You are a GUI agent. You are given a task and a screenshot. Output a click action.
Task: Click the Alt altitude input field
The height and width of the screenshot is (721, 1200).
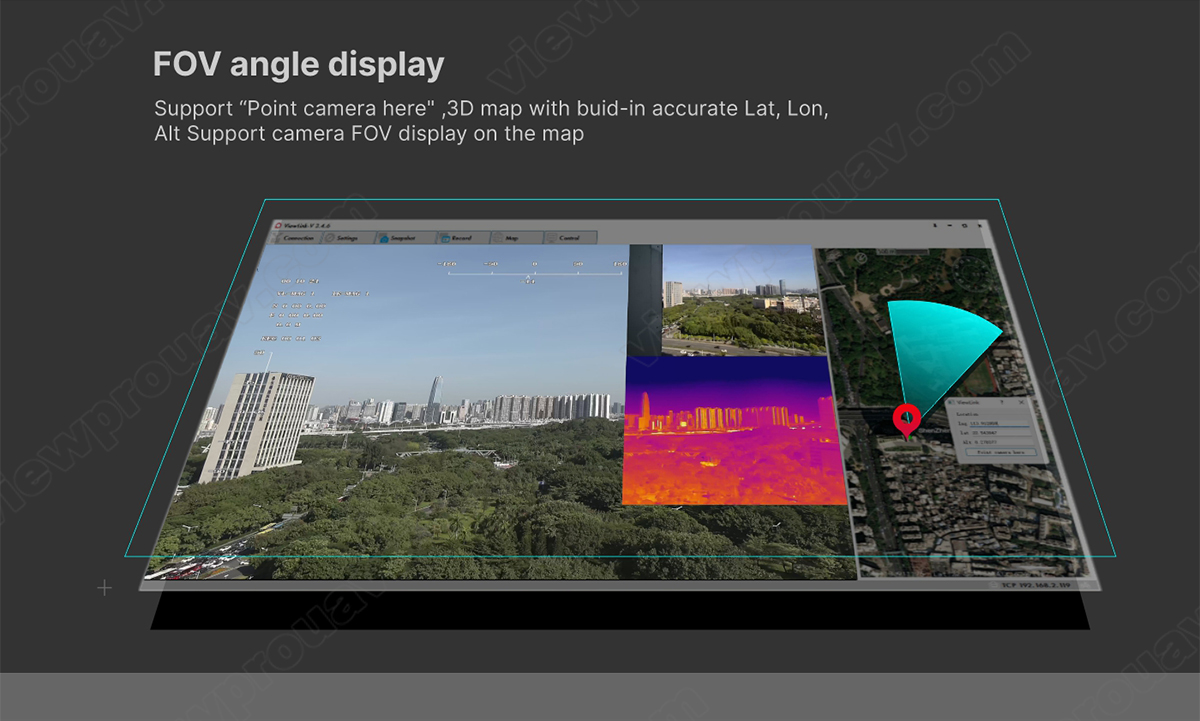[x=1004, y=442]
